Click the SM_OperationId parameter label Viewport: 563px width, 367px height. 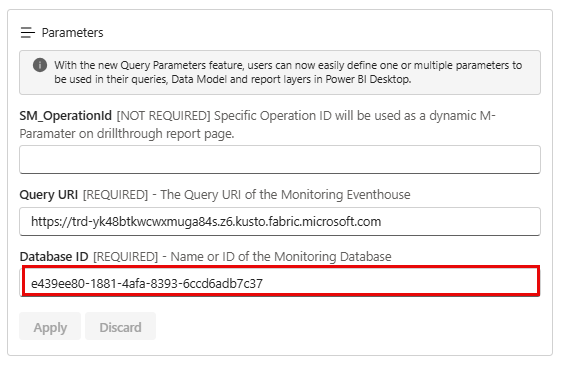(66, 116)
